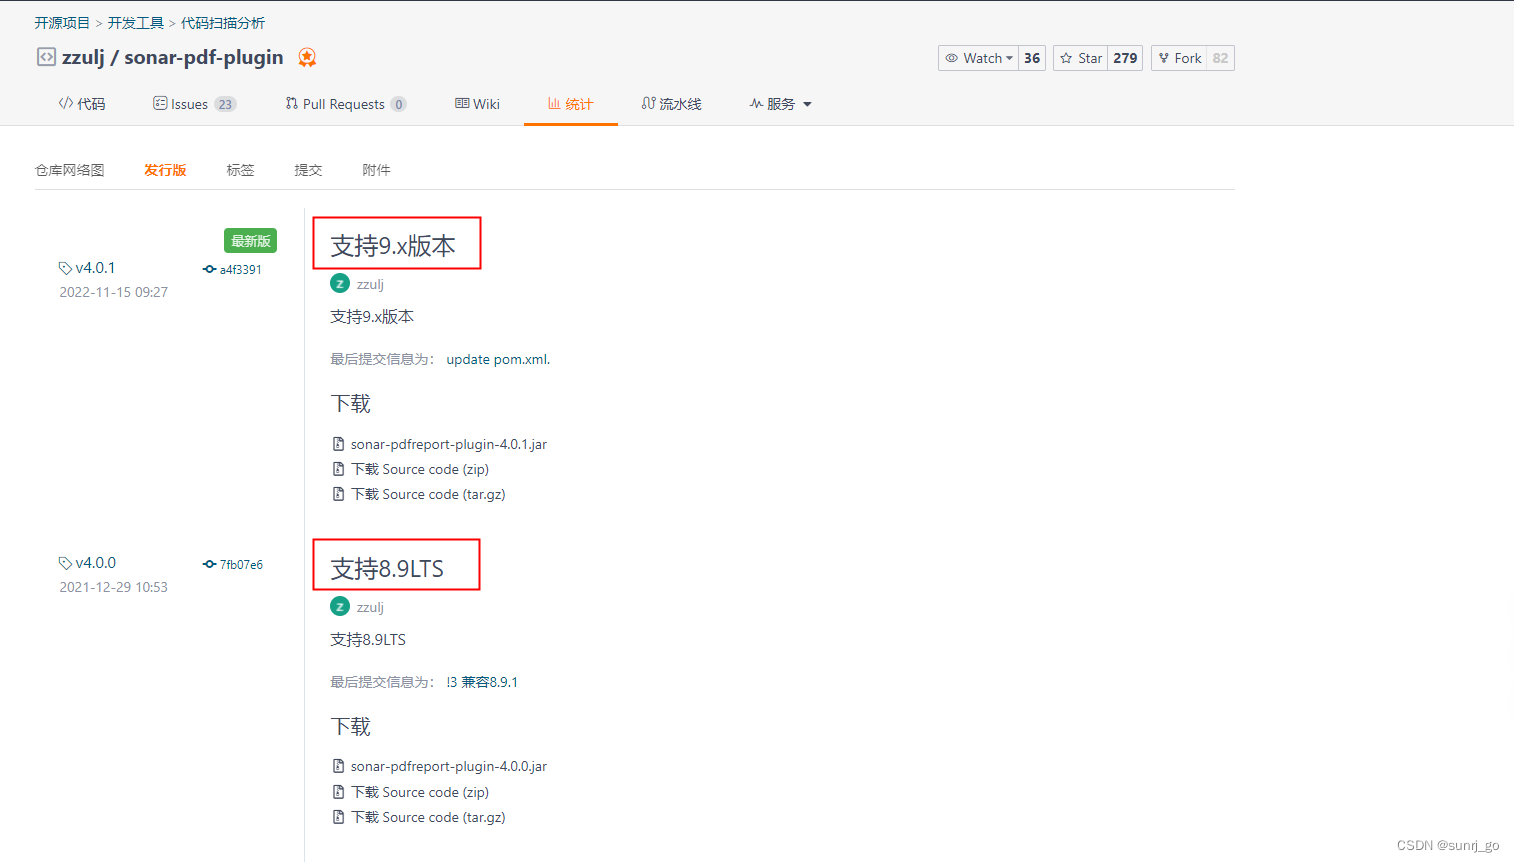Viewport: 1514px width, 862px height.
Task: Click file icon for v4.0.1 Source code (tar.gz)
Action: tap(338, 494)
